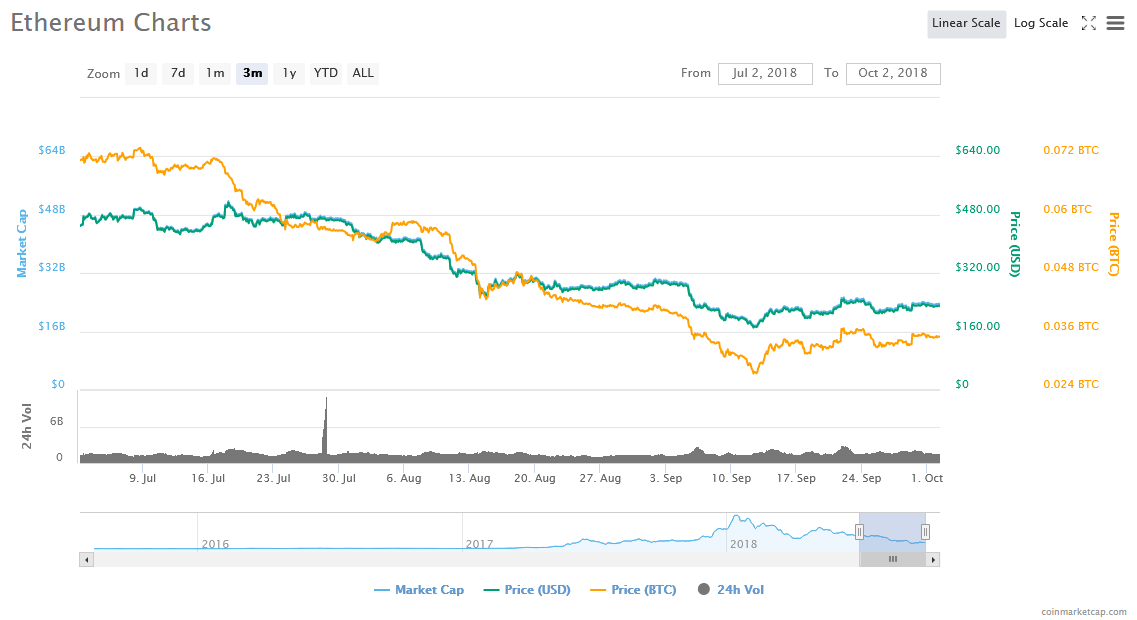Image resolution: width=1137 pixels, height=620 pixels.
Task: Click the '9. Jul' date axis label
Action: [x=143, y=478]
